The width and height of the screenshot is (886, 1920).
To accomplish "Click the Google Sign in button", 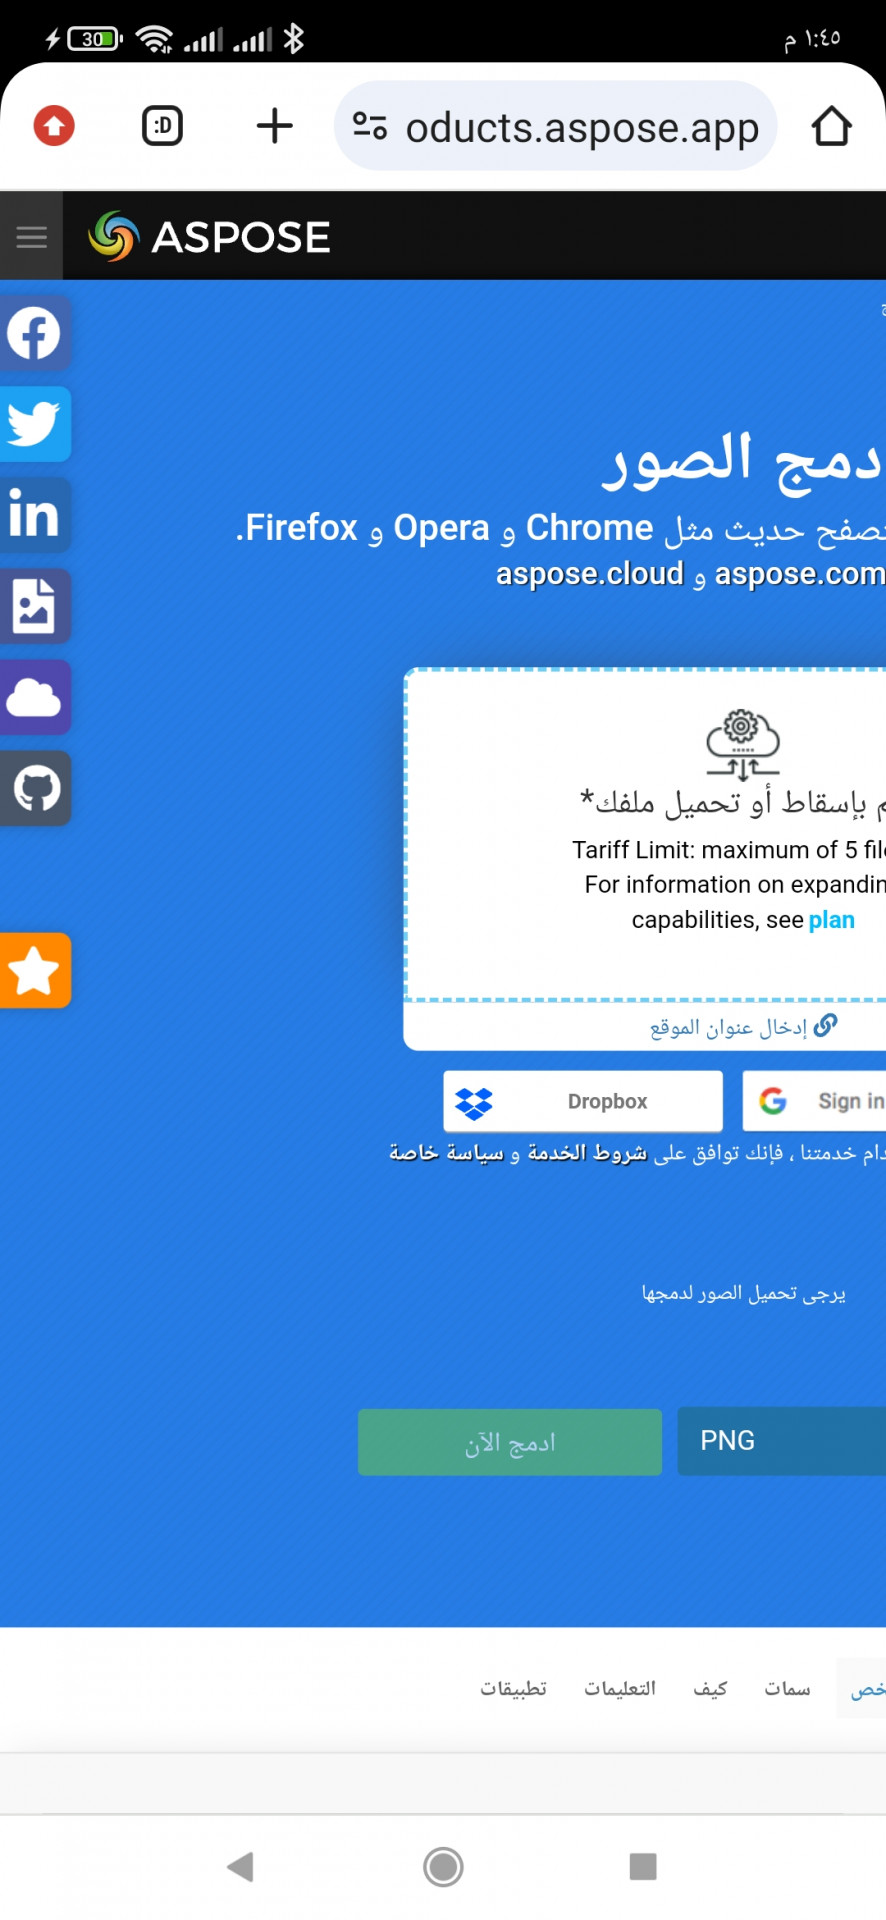I will 814,1101.
